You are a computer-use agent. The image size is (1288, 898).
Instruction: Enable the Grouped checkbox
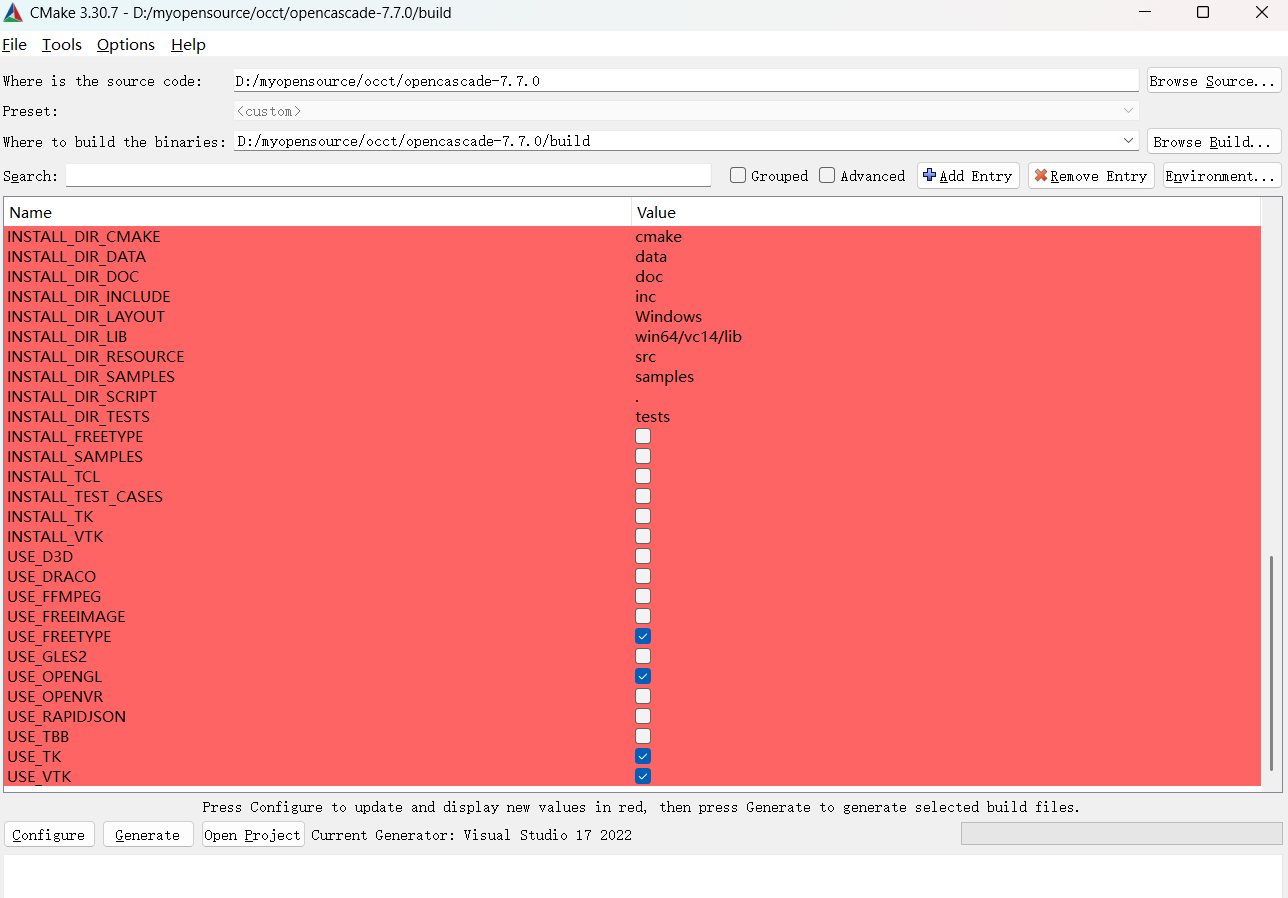[738, 175]
